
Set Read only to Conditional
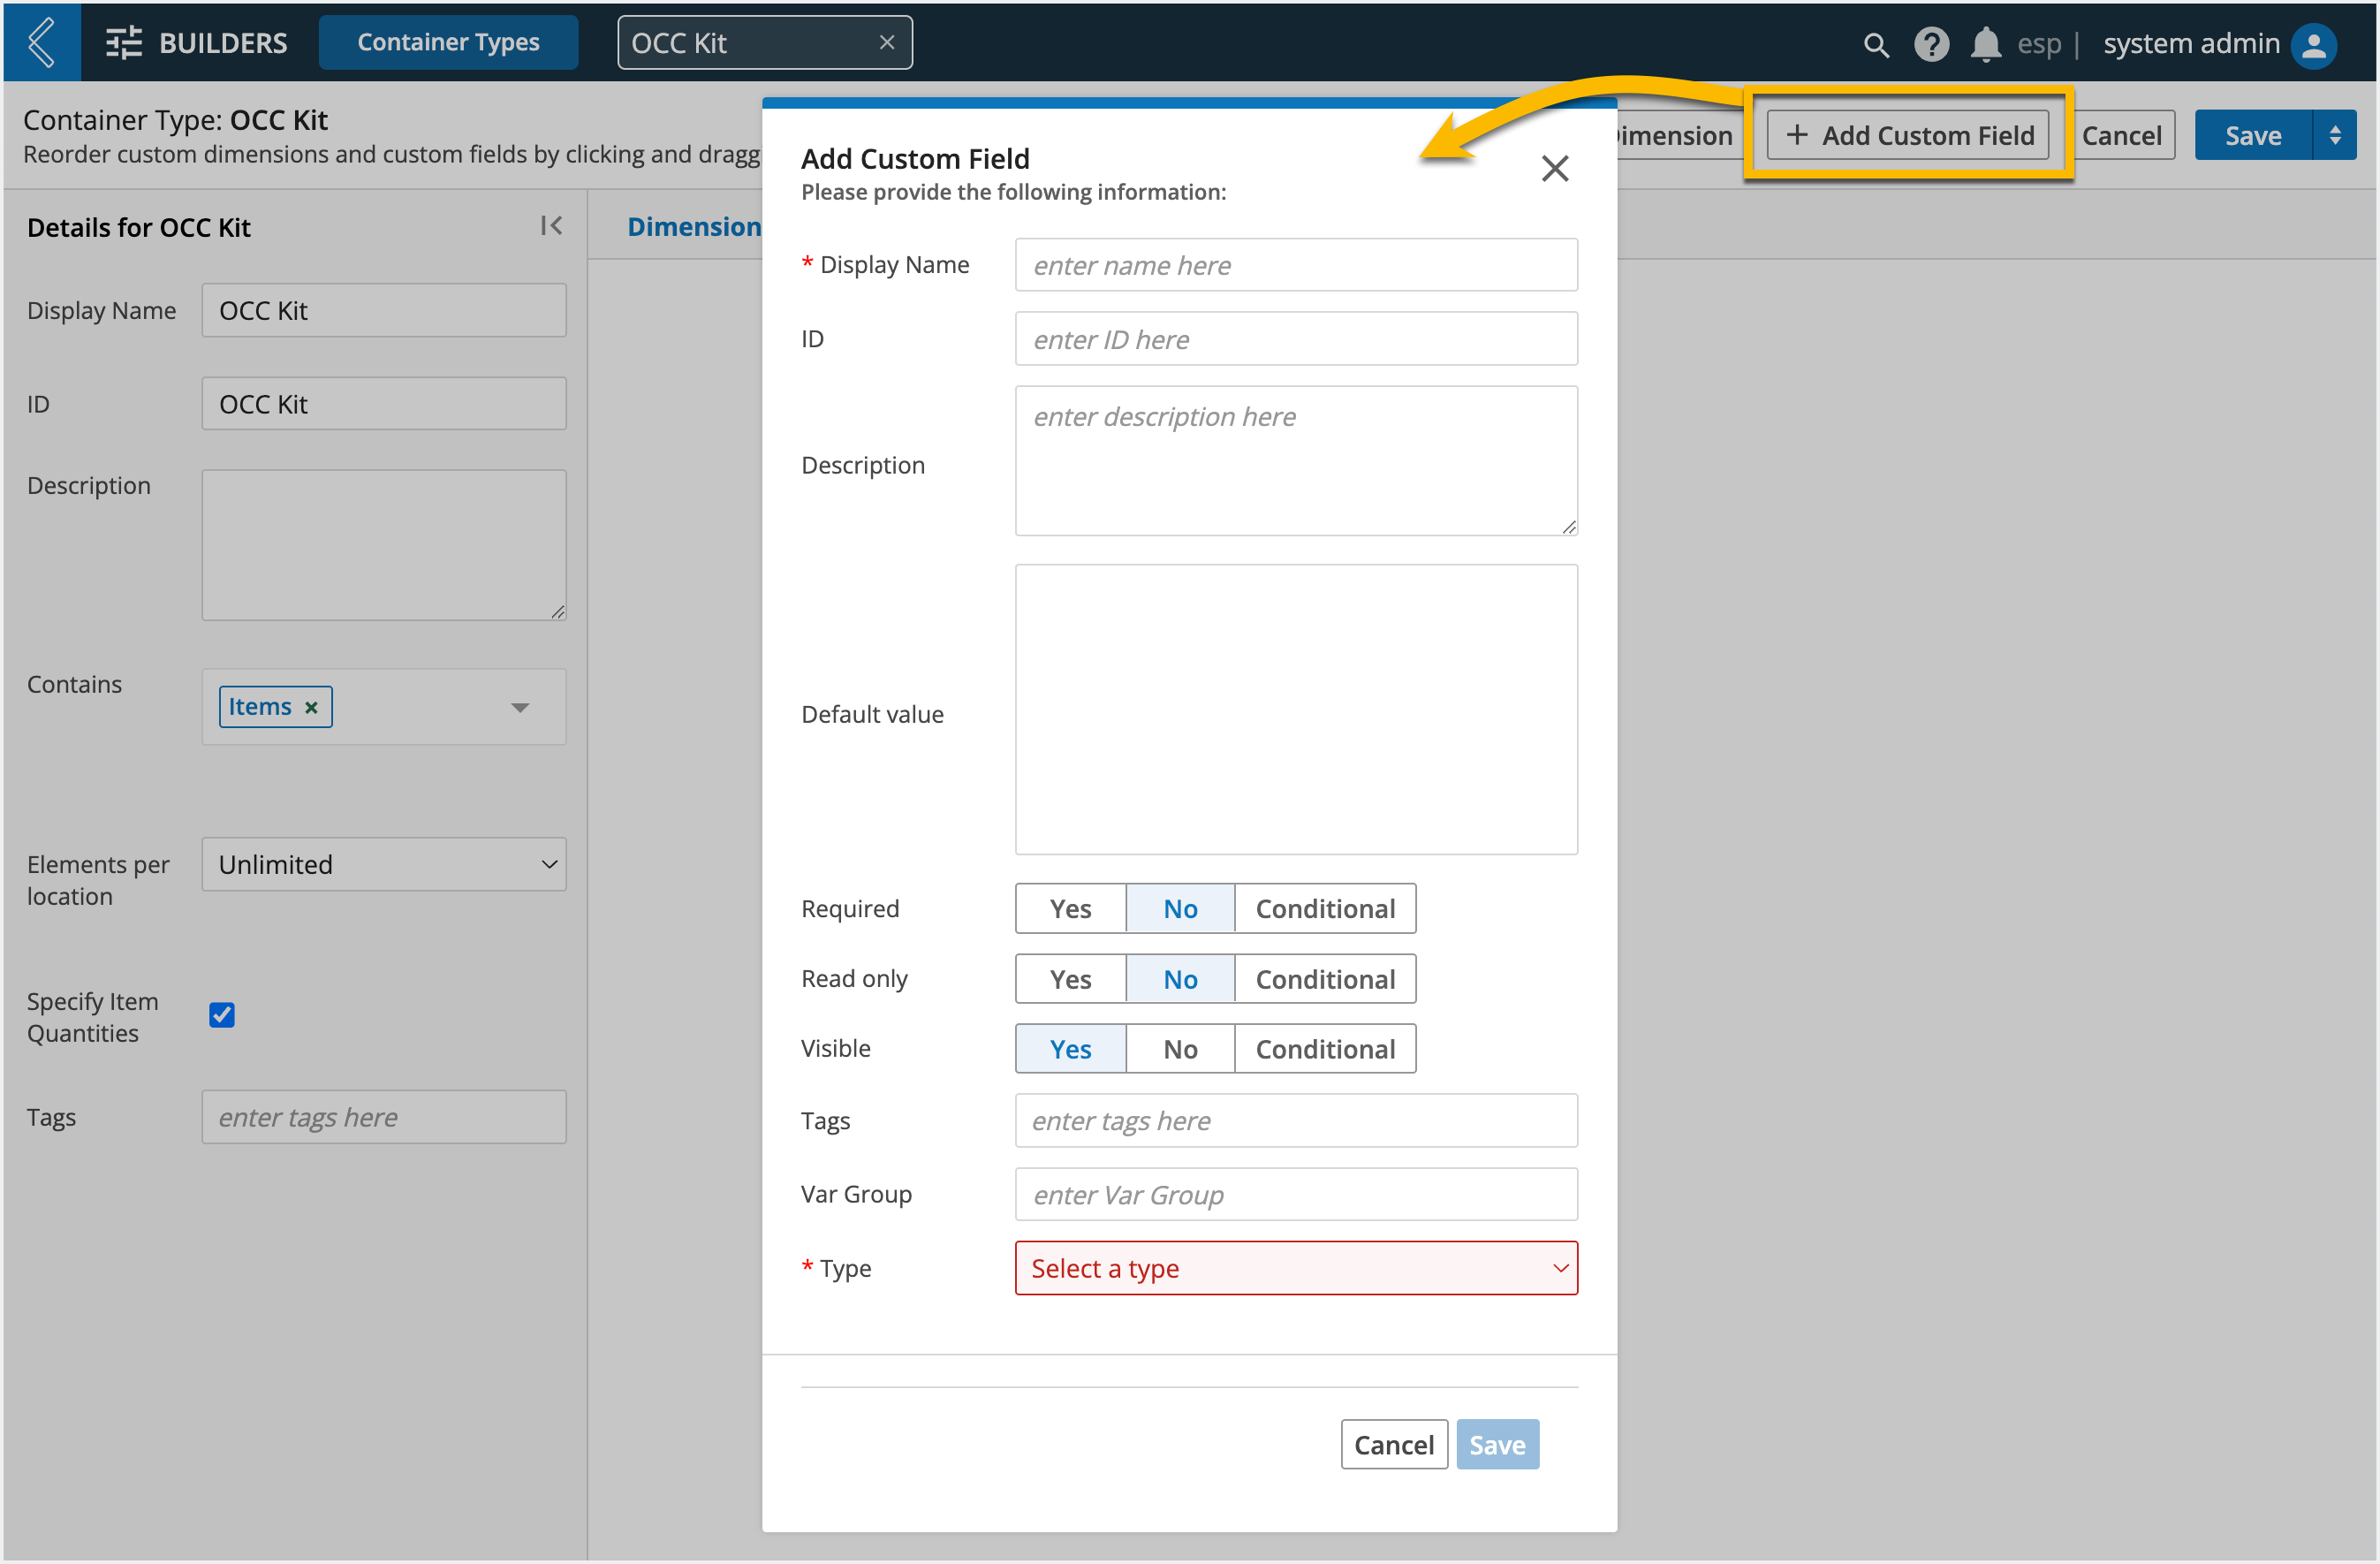[1325, 979]
